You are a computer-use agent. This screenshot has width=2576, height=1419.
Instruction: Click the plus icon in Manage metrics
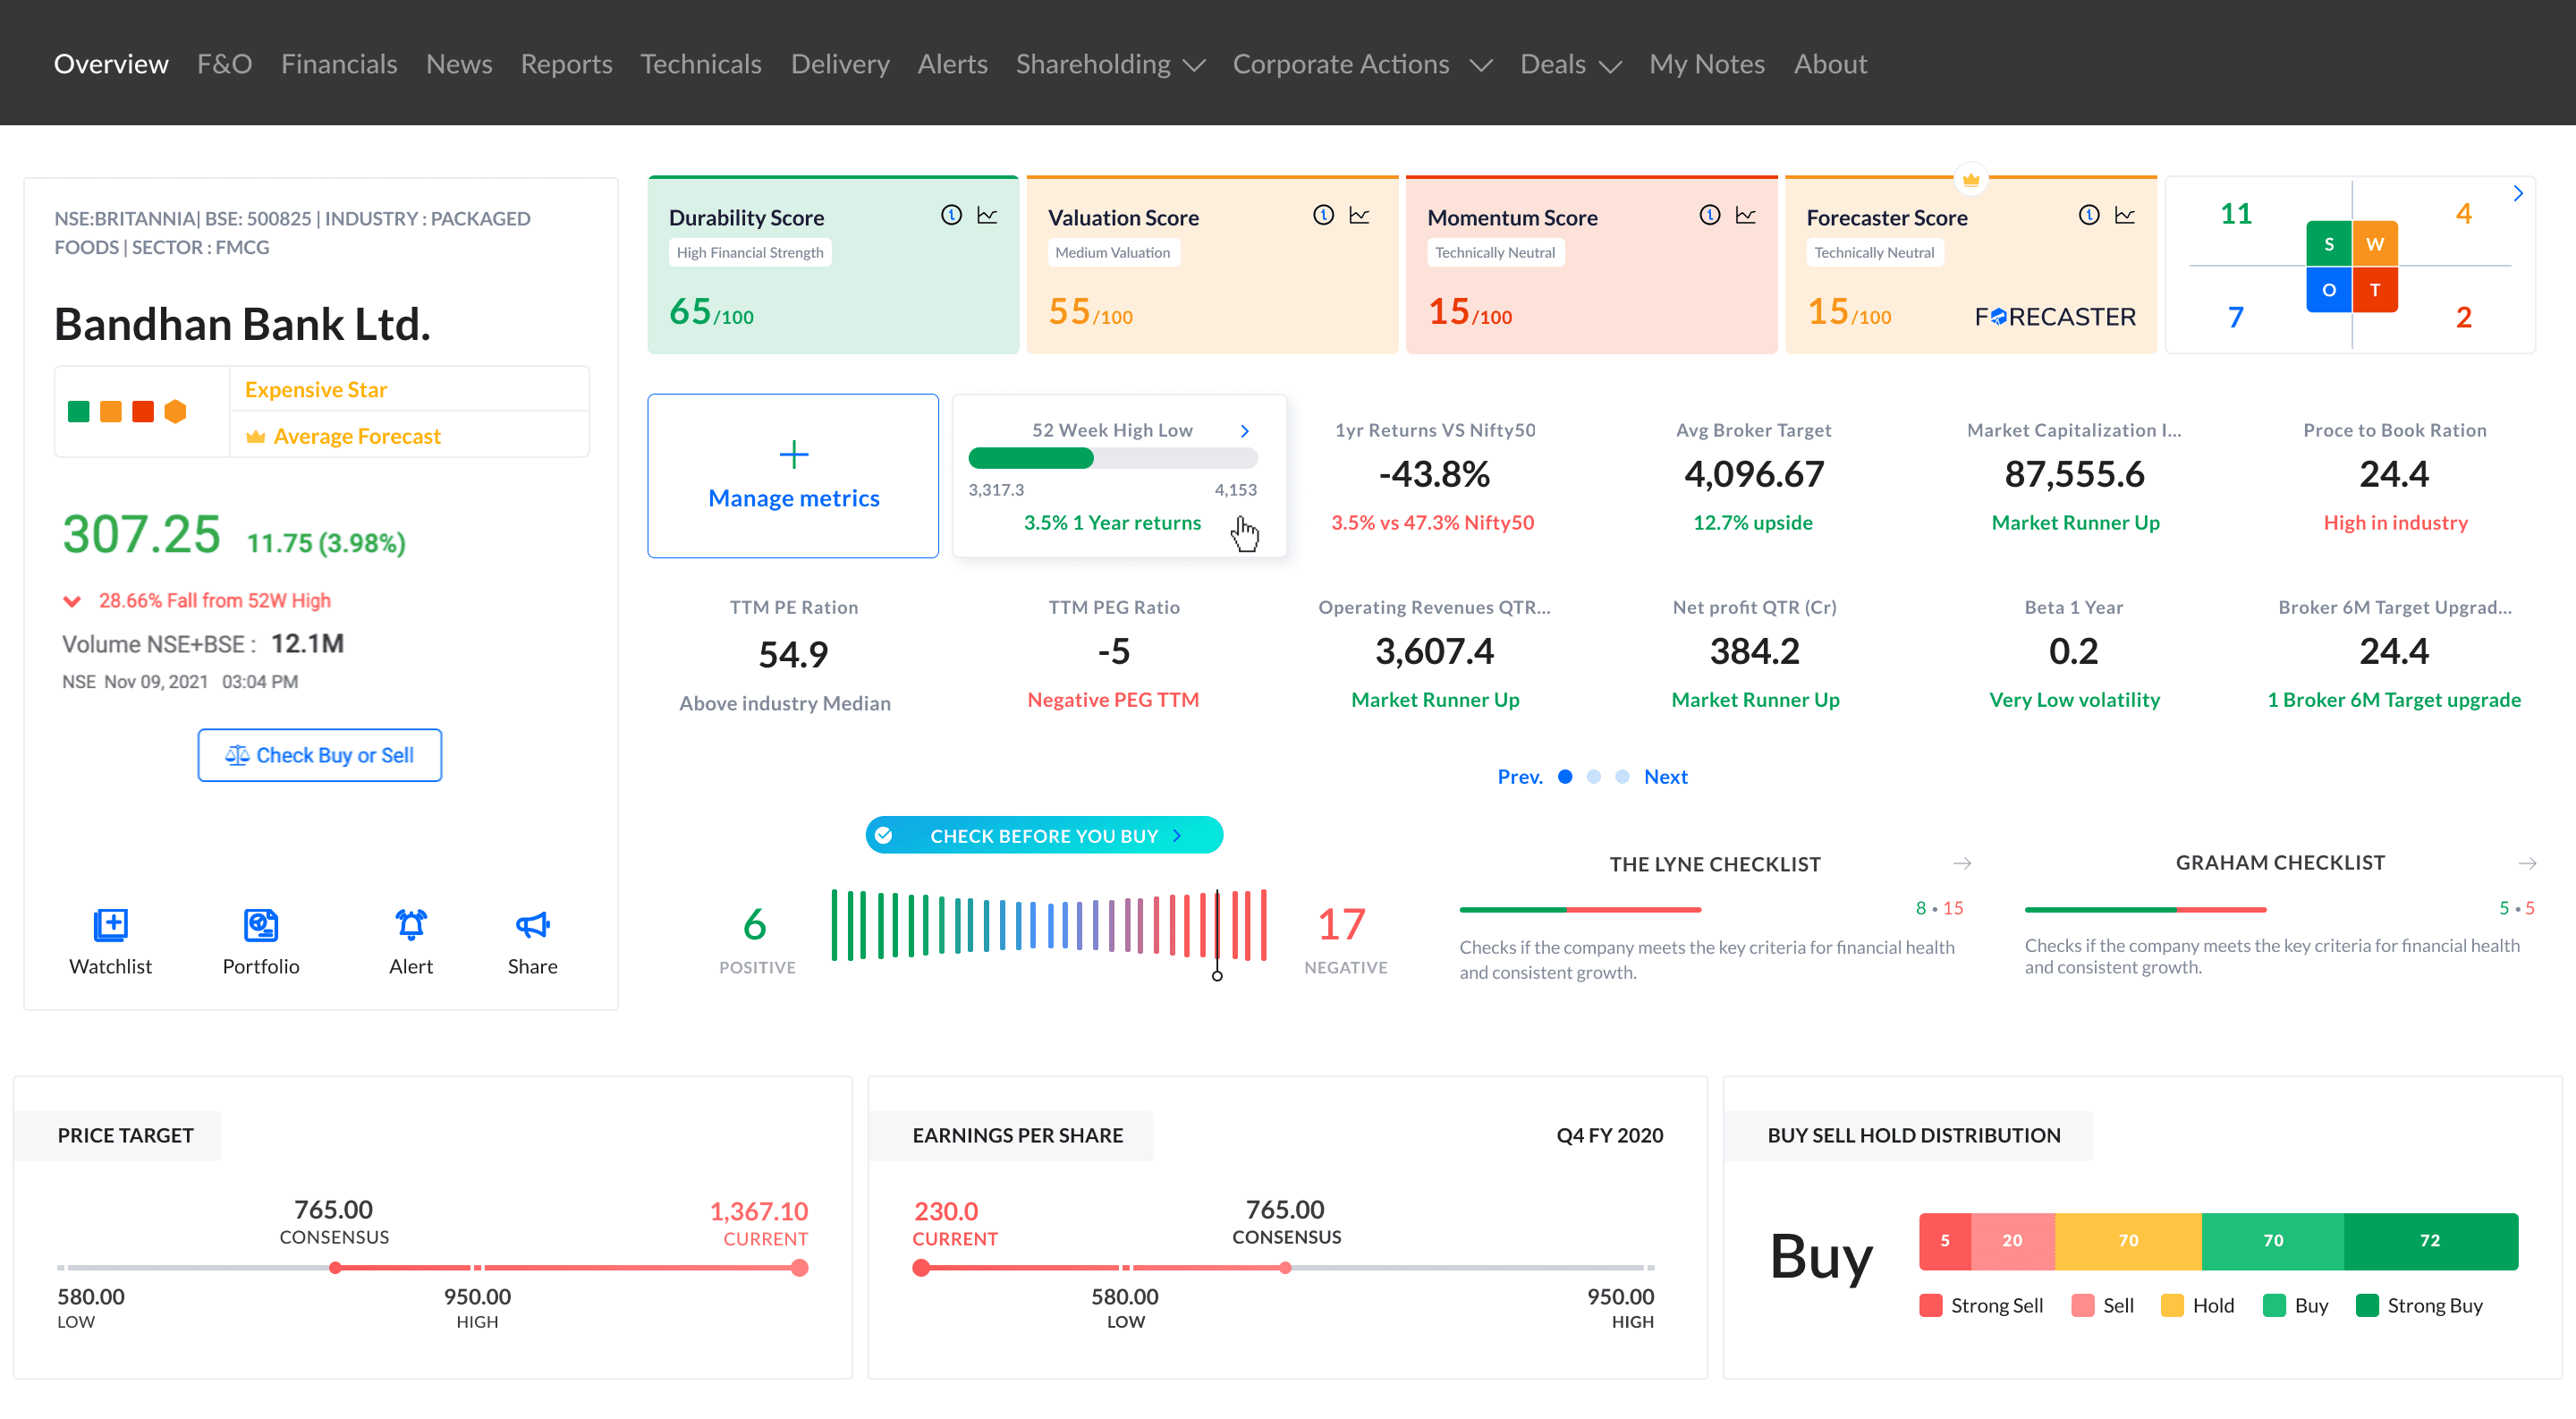[794, 455]
